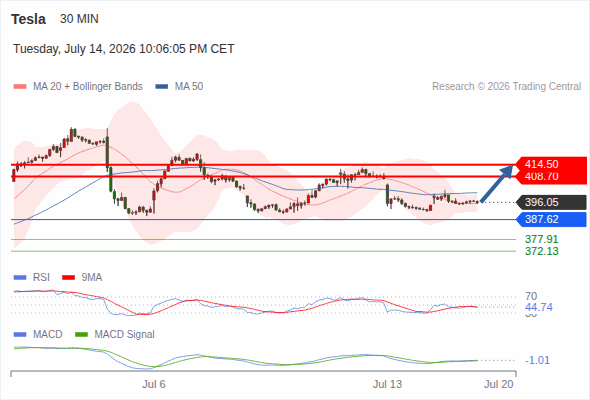Click the MACD Signal legend label

(125, 335)
